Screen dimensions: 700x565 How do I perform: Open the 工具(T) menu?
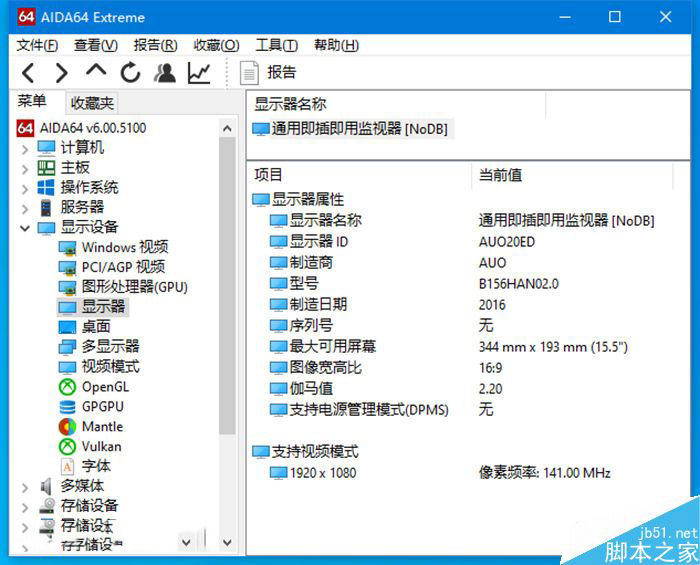(x=276, y=45)
